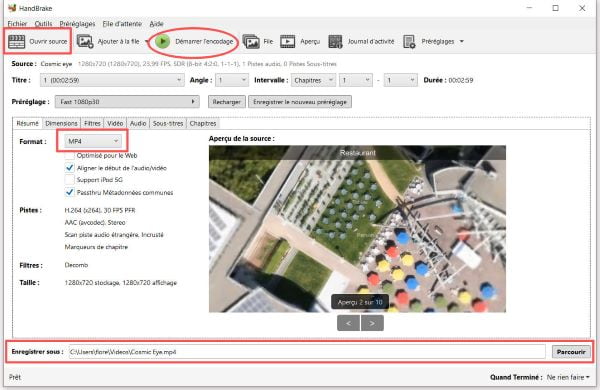Switch to the Chapitres tab

203,123
